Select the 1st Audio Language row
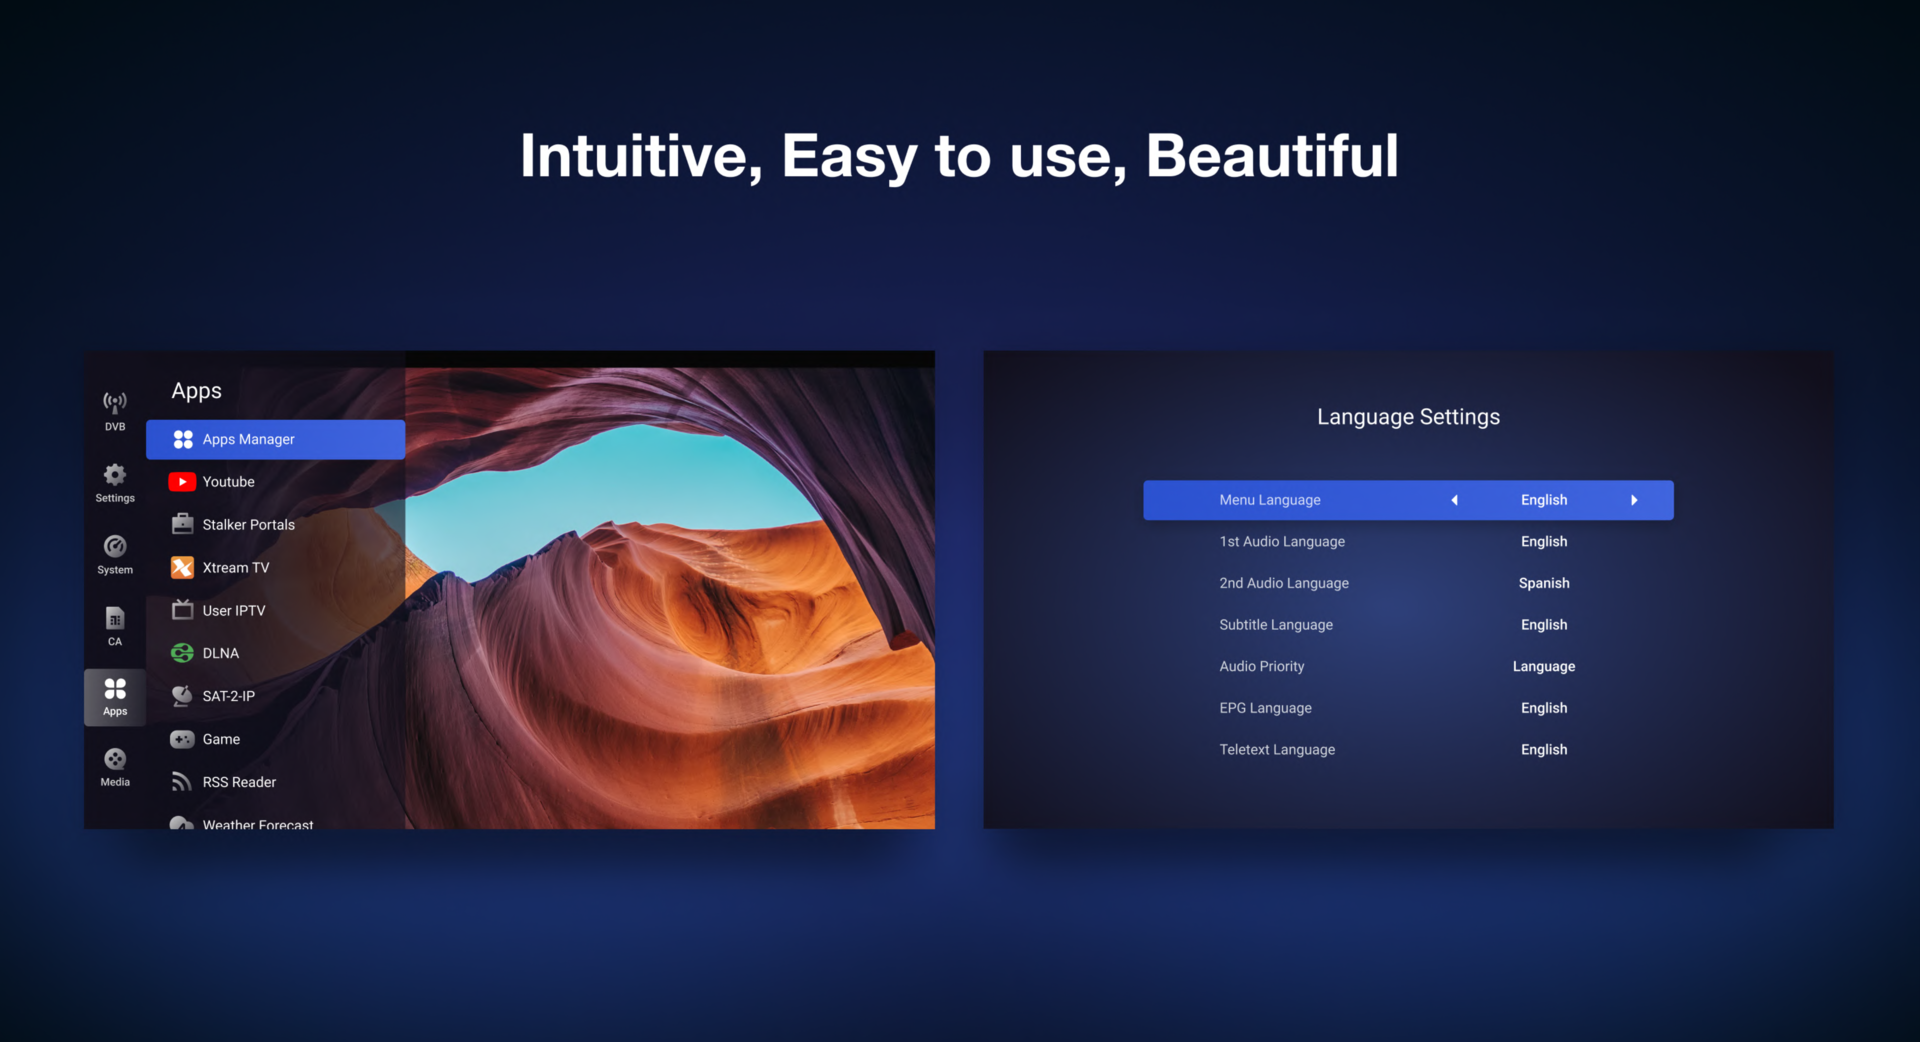The image size is (1920, 1042). click(1408, 541)
